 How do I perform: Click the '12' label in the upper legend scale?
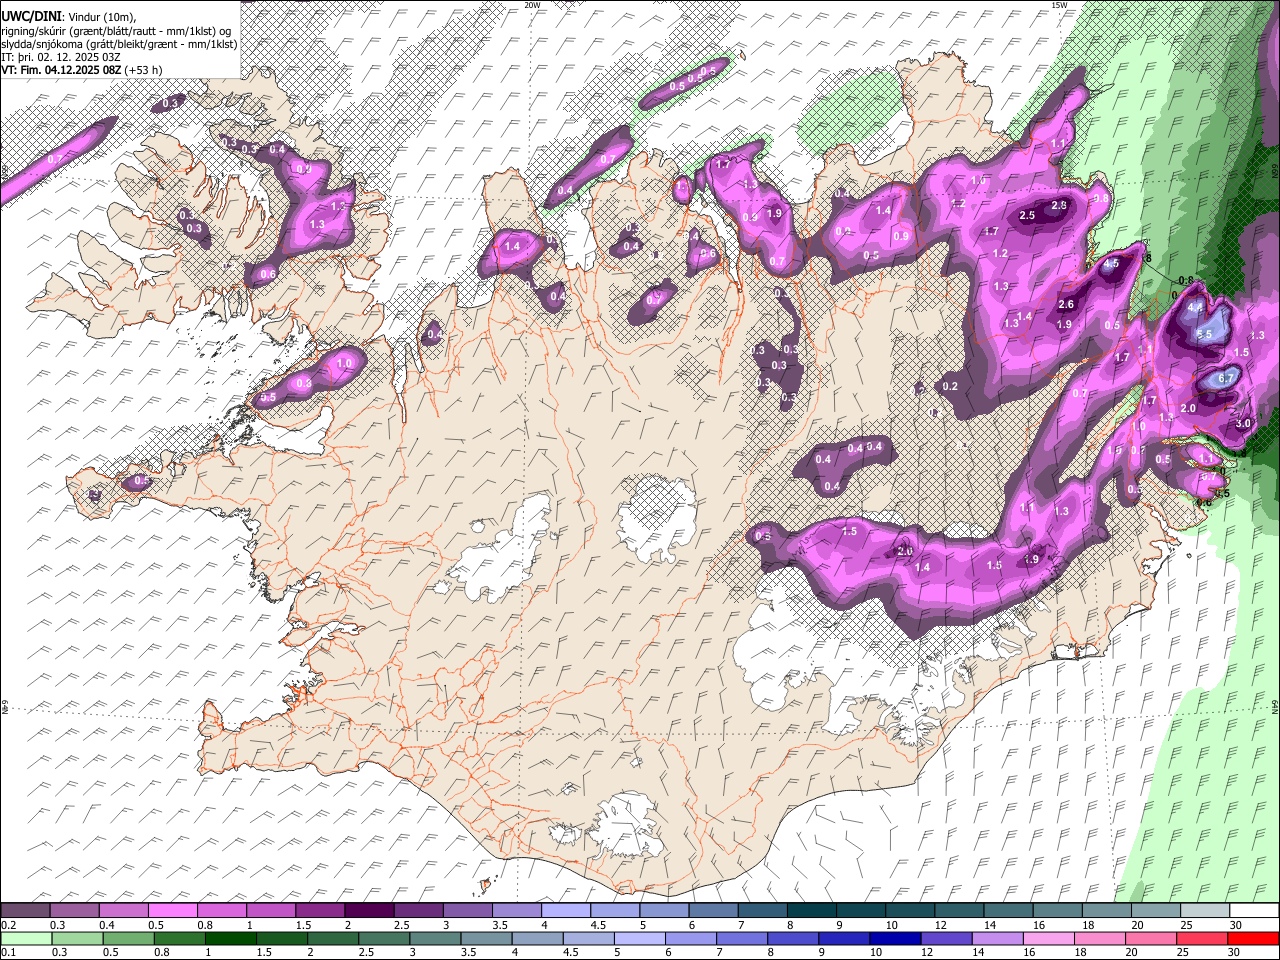tap(939, 925)
